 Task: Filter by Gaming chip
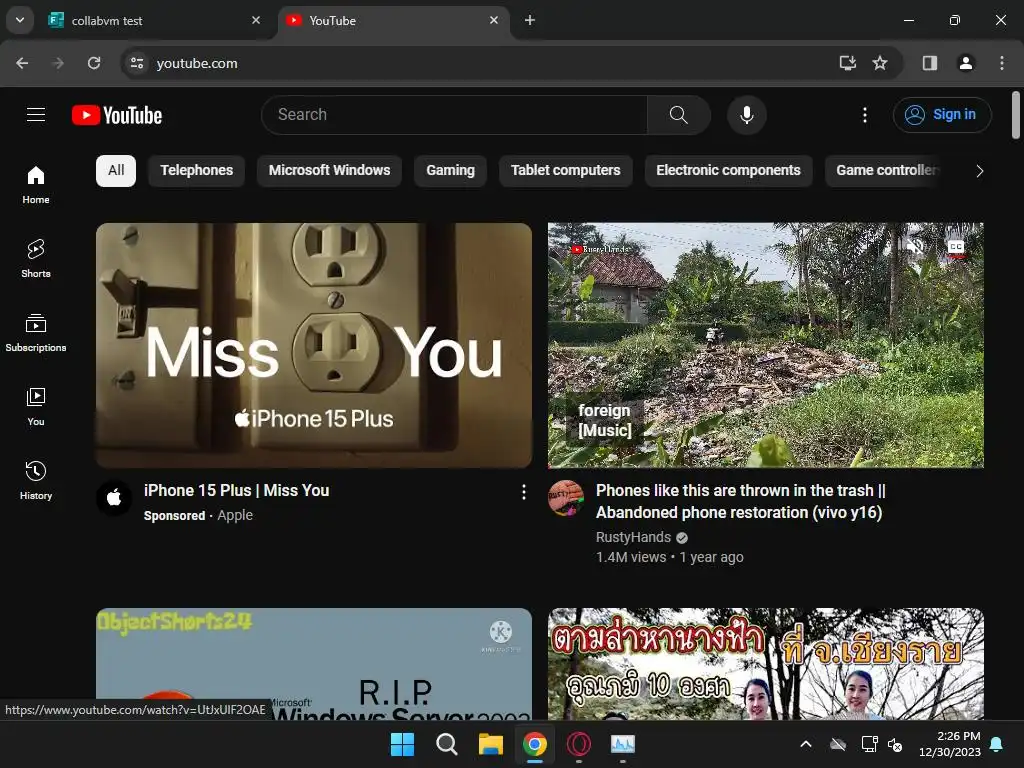coord(450,171)
